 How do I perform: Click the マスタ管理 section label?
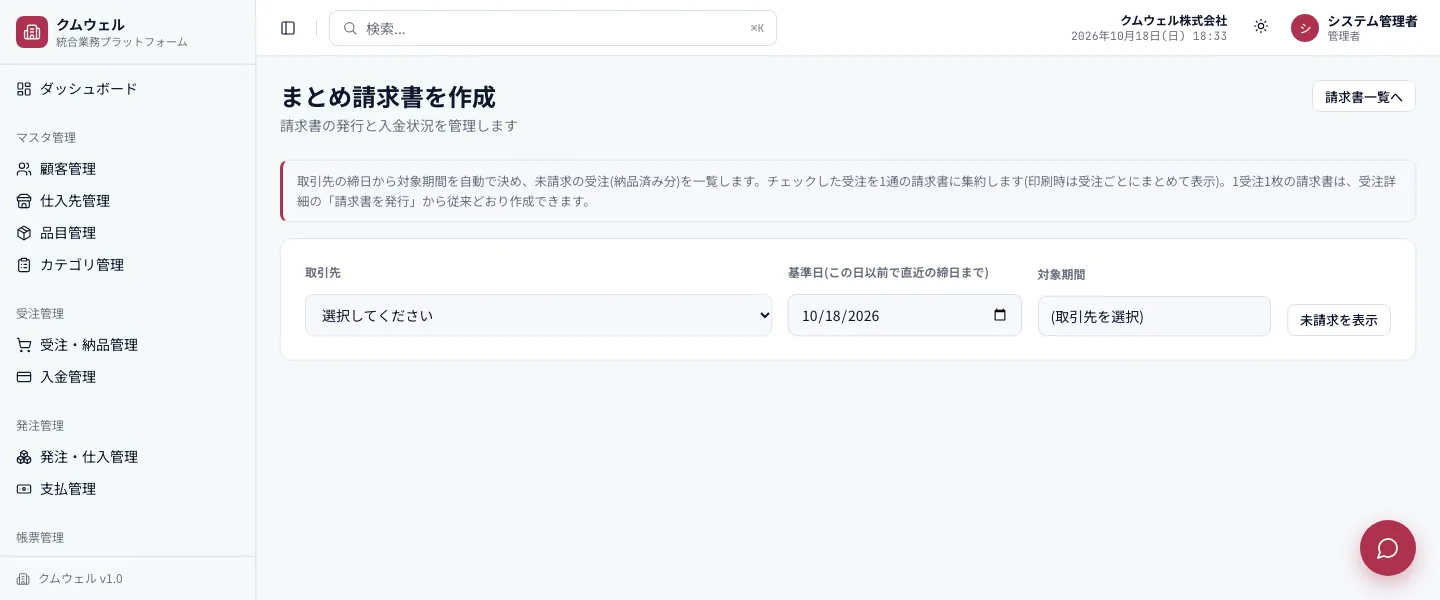tap(46, 137)
